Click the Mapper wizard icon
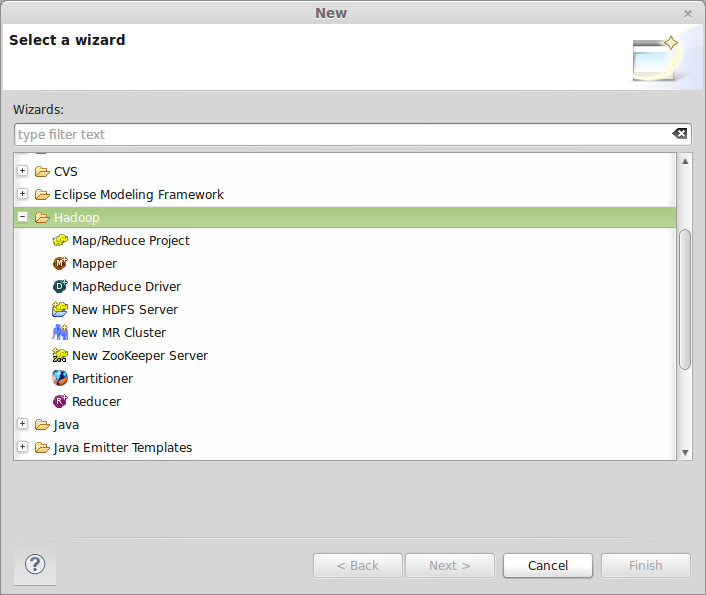 [60, 263]
